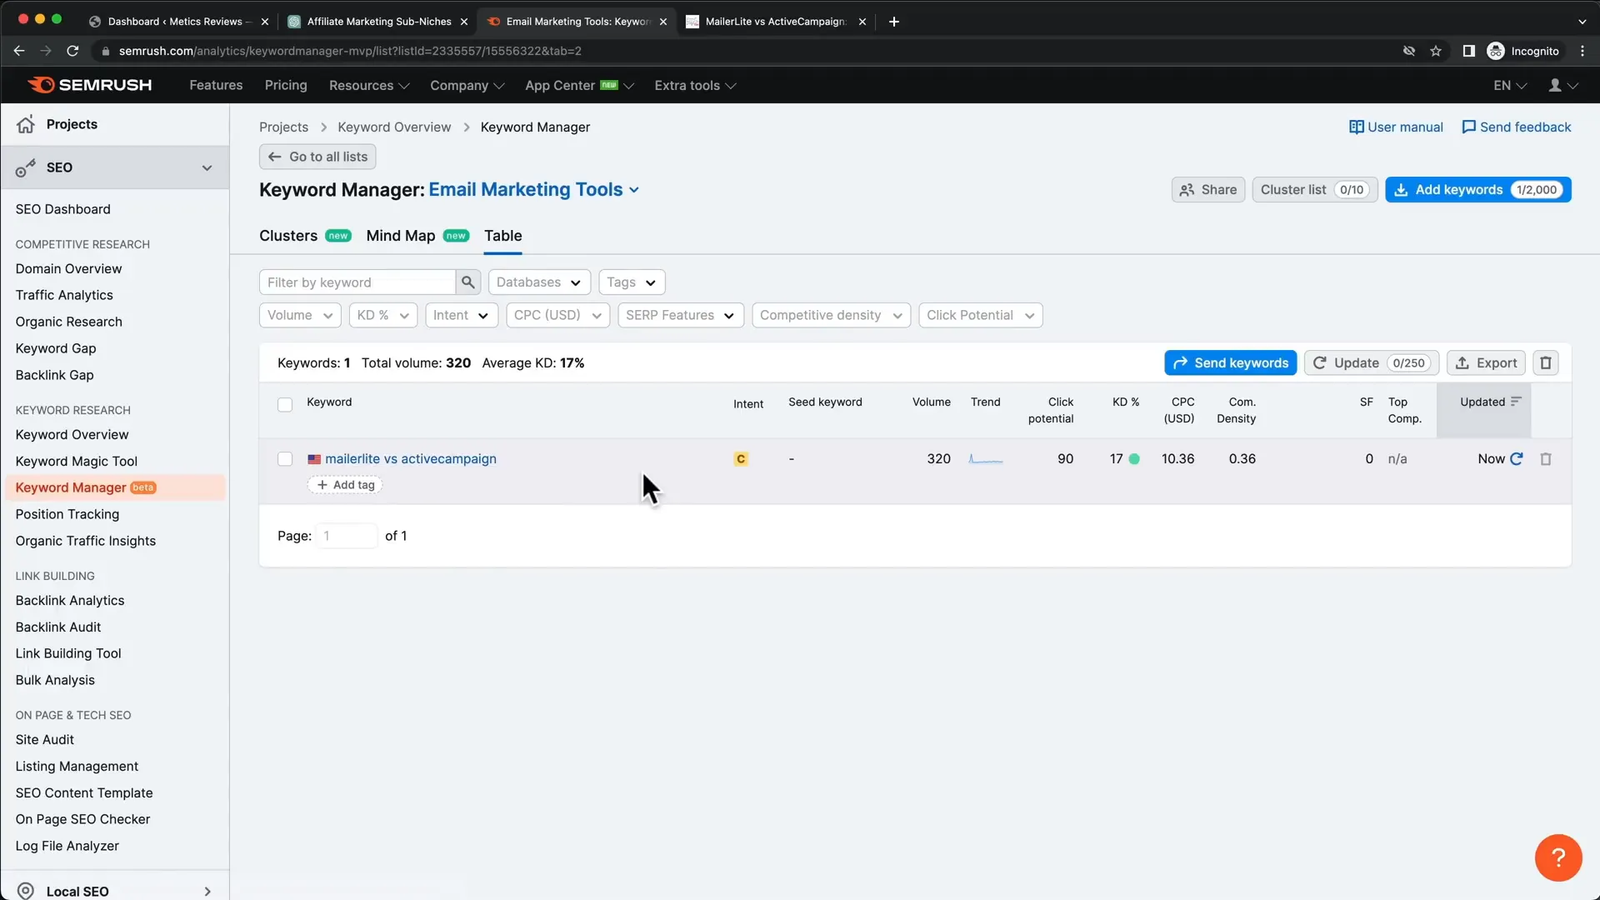Close the Dashboard Metics Reviews tab

tap(265, 21)
